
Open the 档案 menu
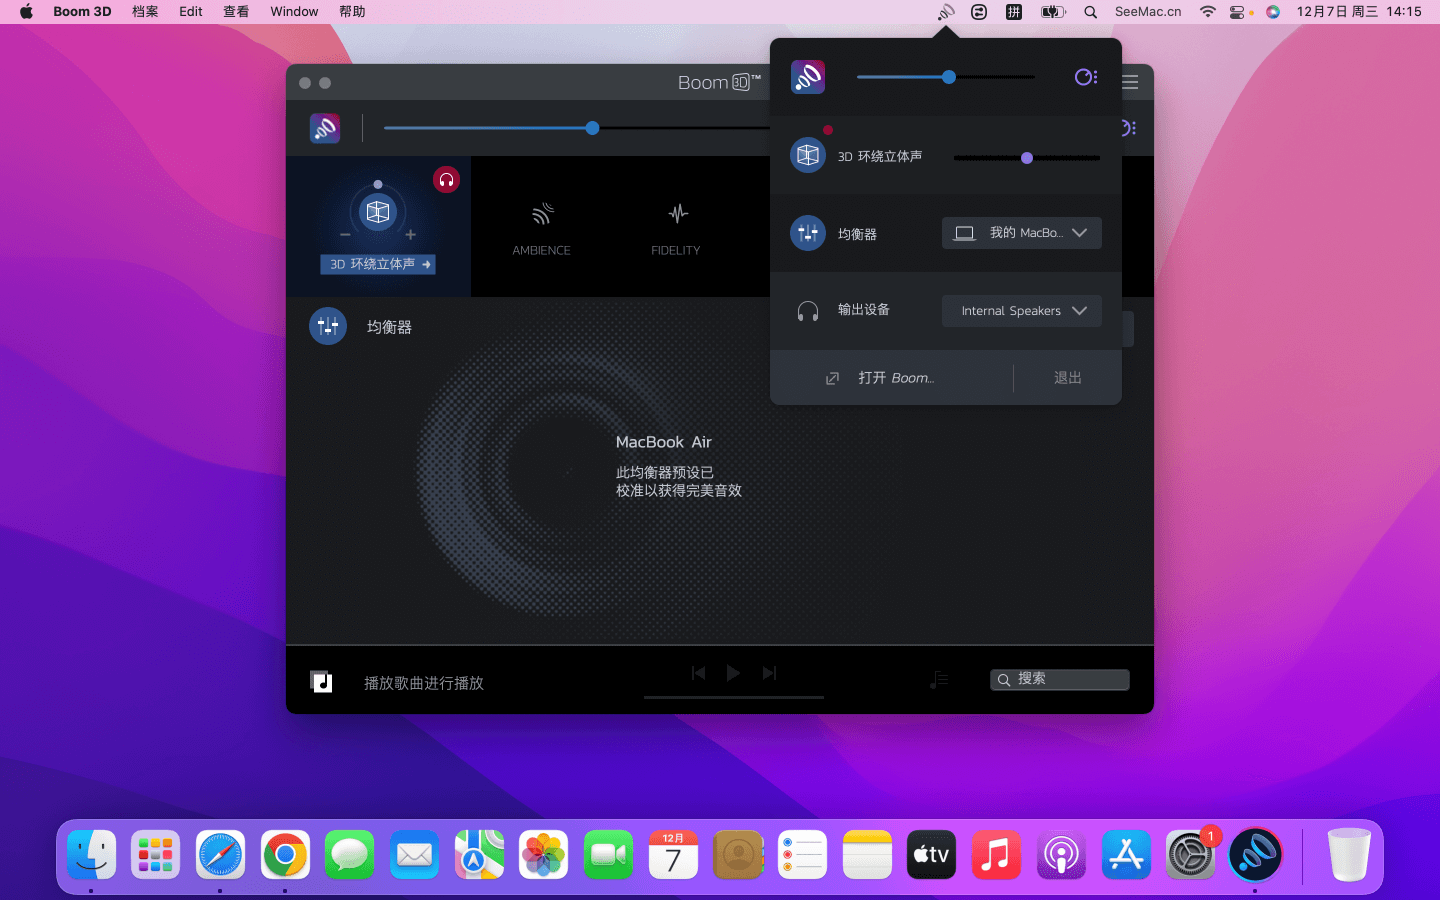coord(145,12)
